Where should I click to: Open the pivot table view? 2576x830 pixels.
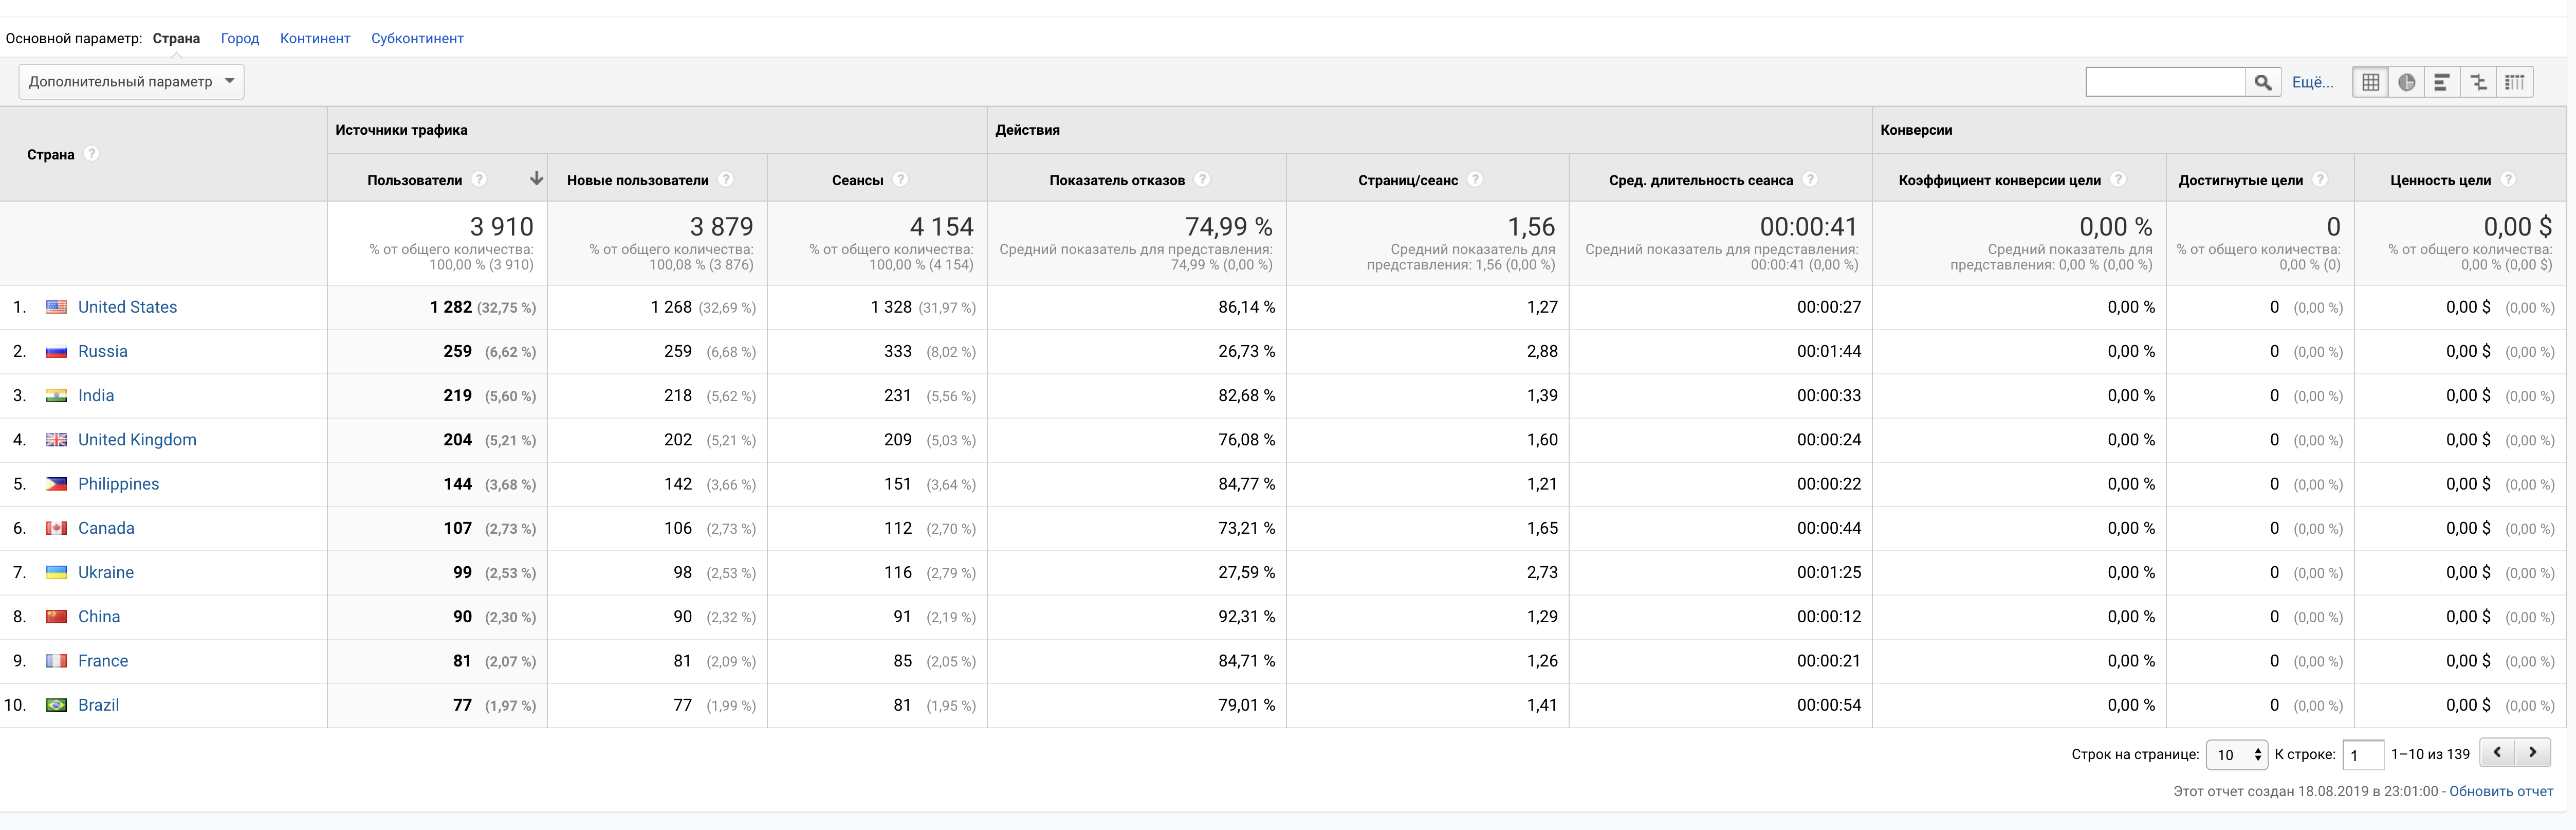pyautogui.click(x=2514, y=82)
